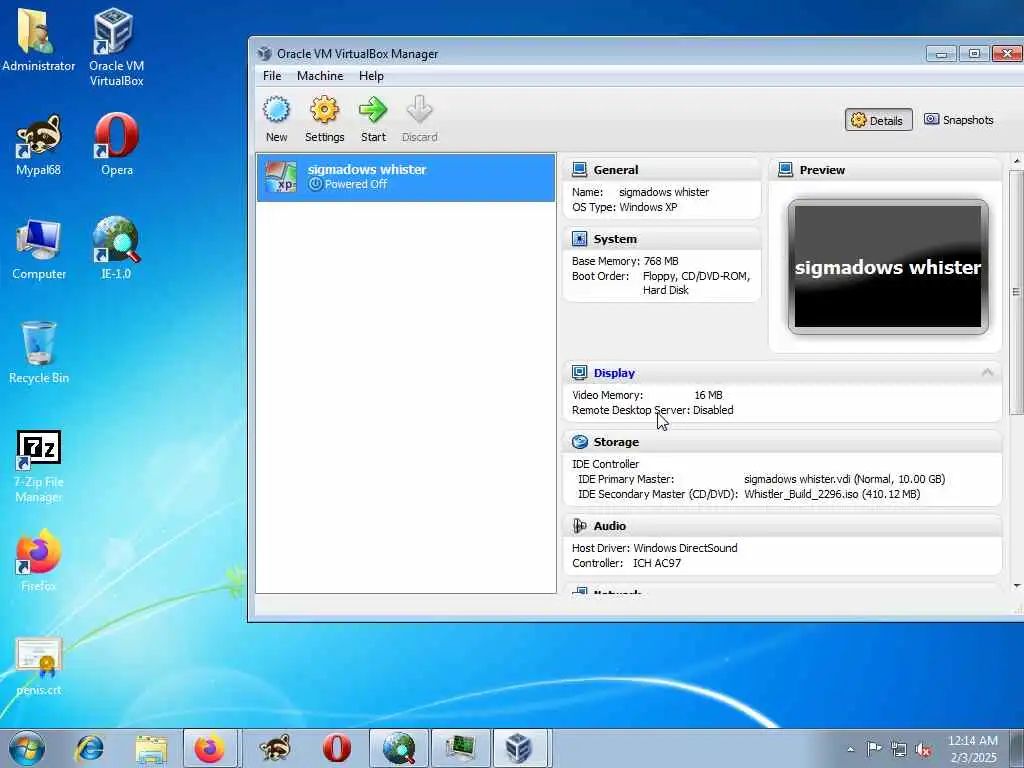Collapse the Display section chevron
The width and height of the screenshot is (1024, 768).
[x=987, y=372]
